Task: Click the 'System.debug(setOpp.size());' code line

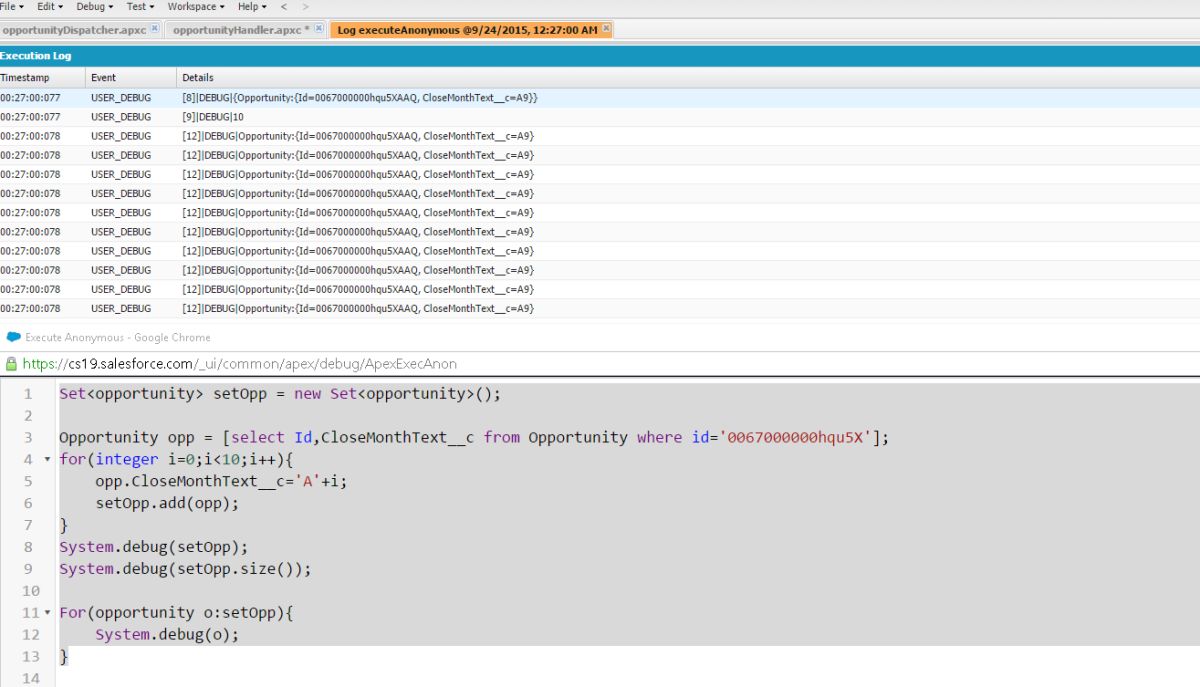Action: [x=185, y=569]
